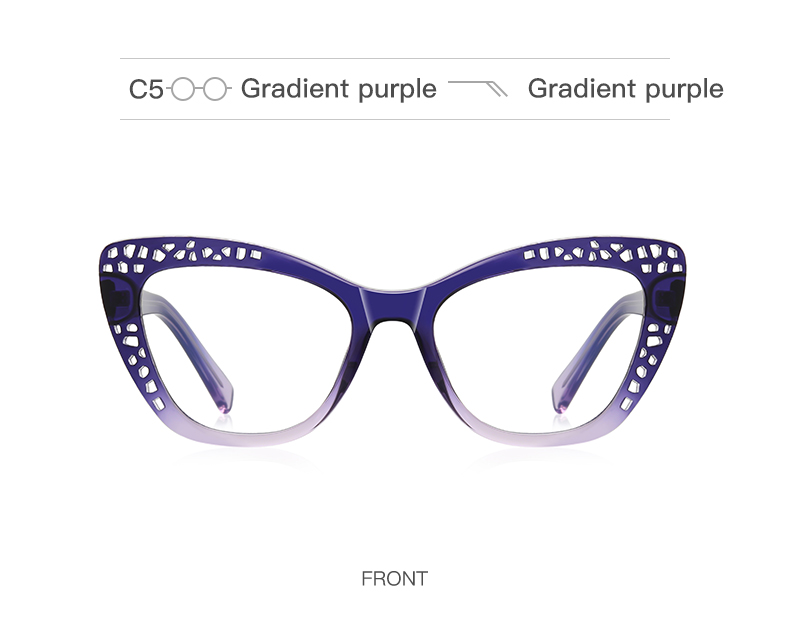Click the left temple arm tip
The height and width of the screenshot is (628, 790).
225,398
